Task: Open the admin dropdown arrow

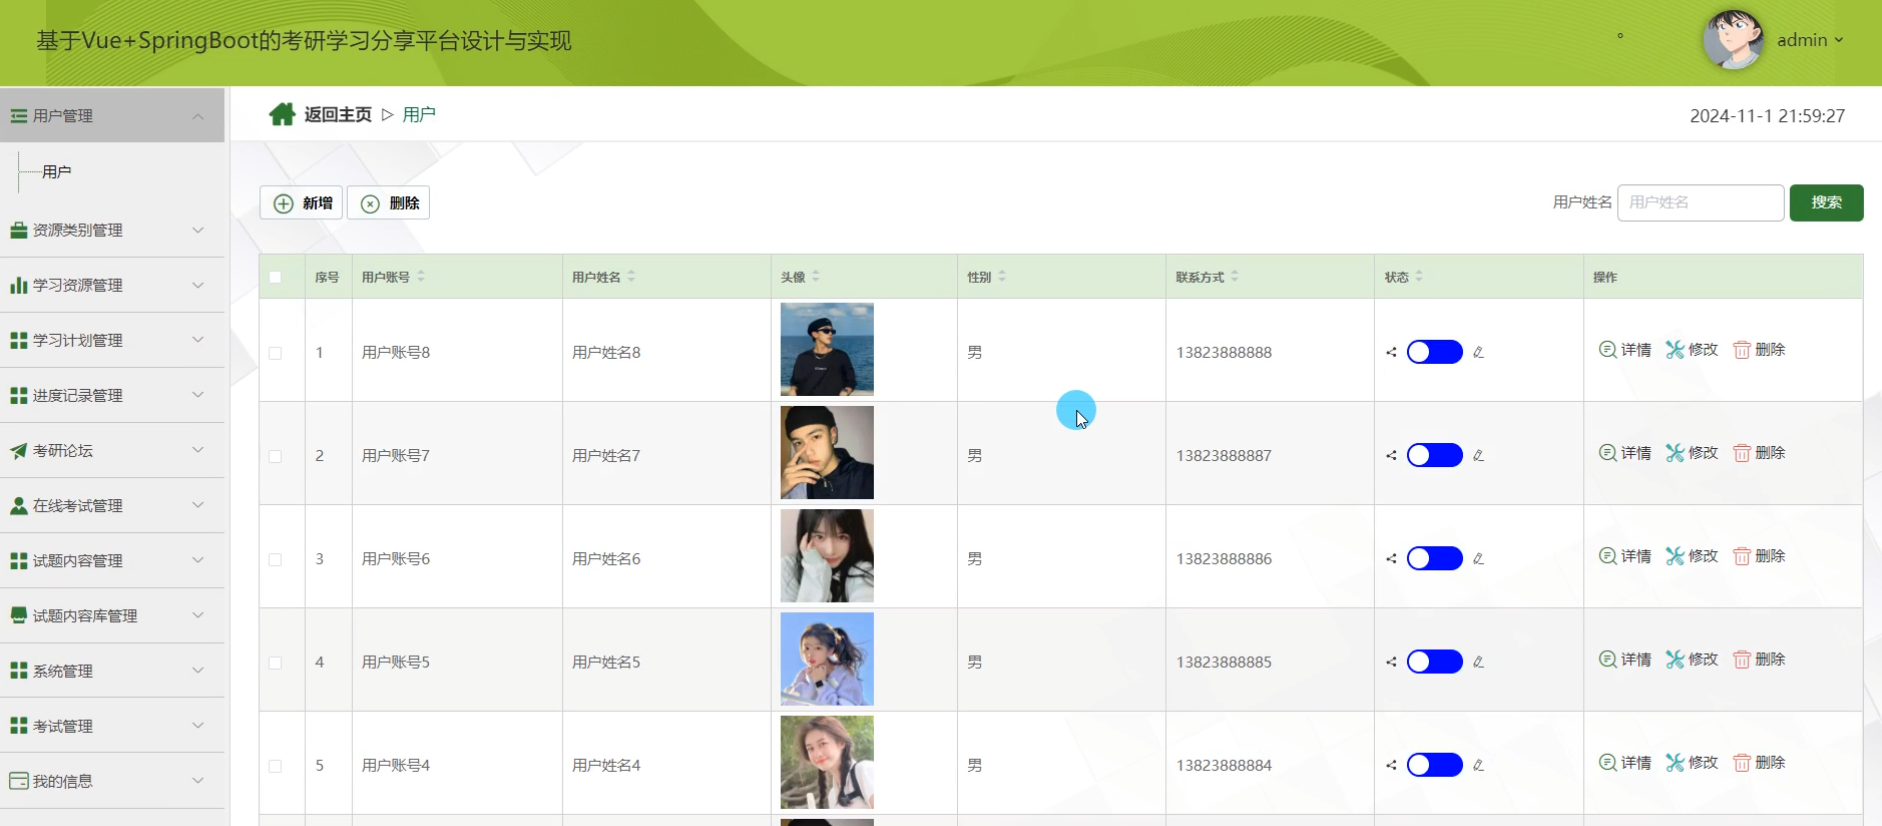Action: point(1838,40)
